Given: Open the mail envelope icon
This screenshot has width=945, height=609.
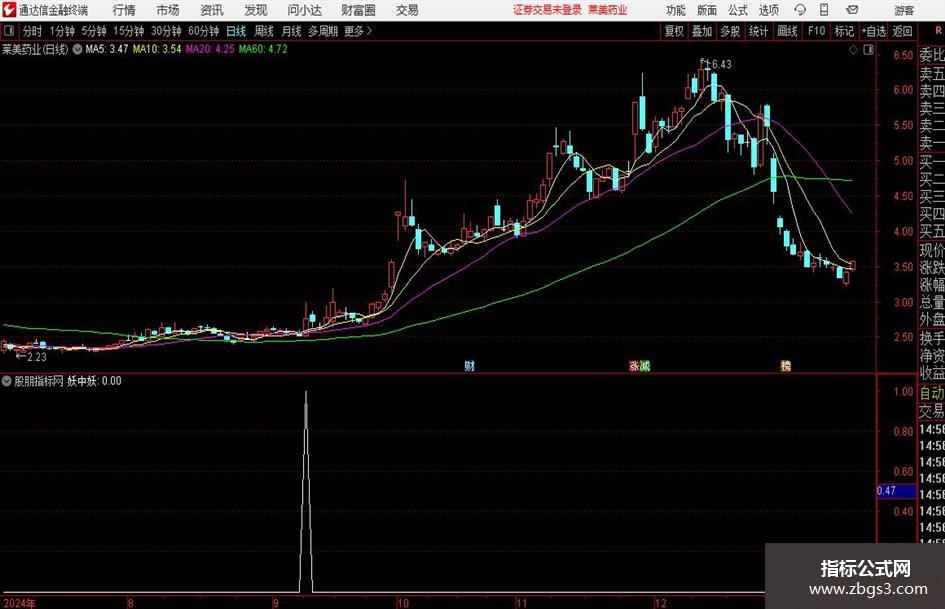Looking at the screenshot, I should point(852,10).
